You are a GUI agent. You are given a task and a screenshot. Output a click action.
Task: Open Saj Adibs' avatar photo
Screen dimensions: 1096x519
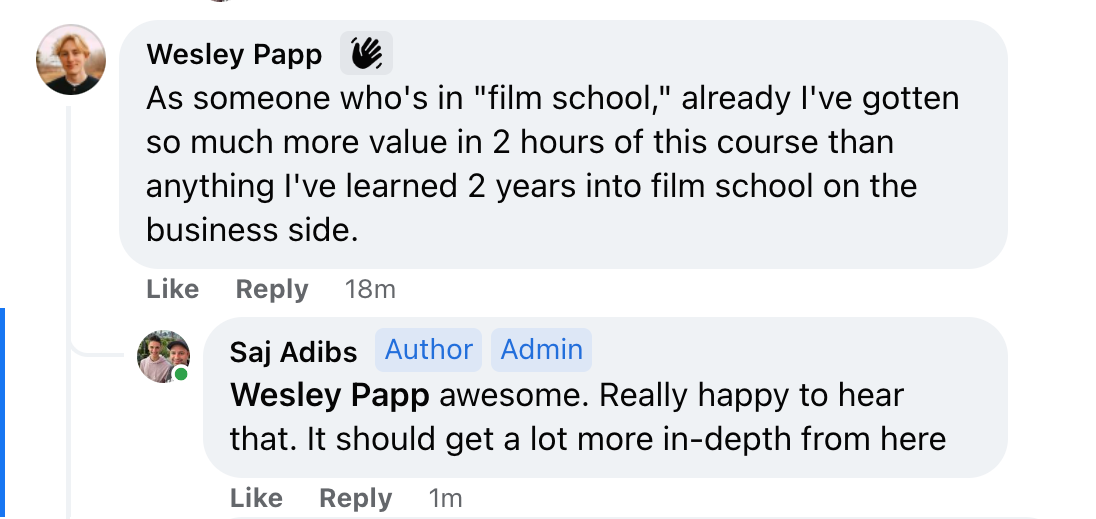coord(163,356)
